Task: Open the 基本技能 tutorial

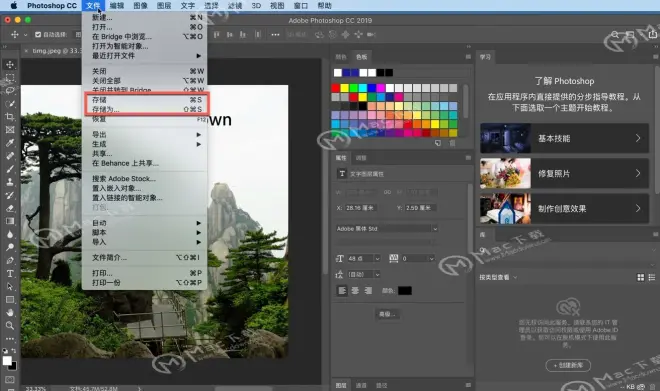Action: 564,138
